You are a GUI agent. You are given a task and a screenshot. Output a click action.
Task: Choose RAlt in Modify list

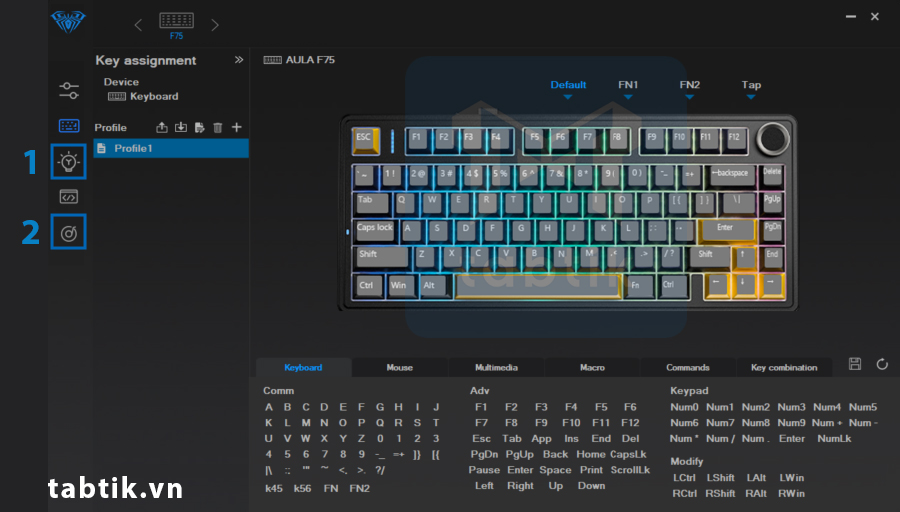pos(756,493)
